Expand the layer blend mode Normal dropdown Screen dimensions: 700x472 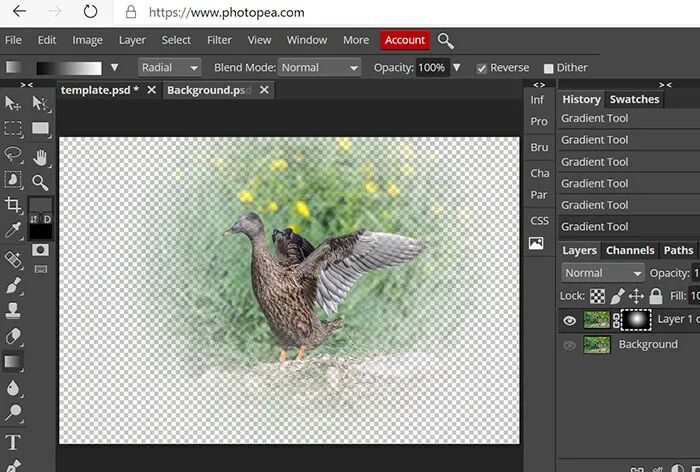pos(603,272)
